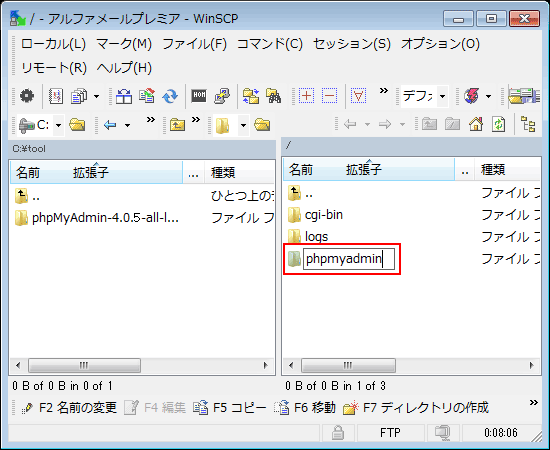Open the terminal console icon

(x=199, y=95)
